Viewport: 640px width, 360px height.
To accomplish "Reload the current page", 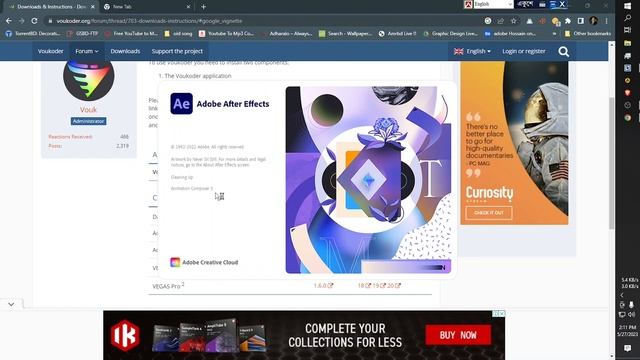I will (x=34, y=21).
